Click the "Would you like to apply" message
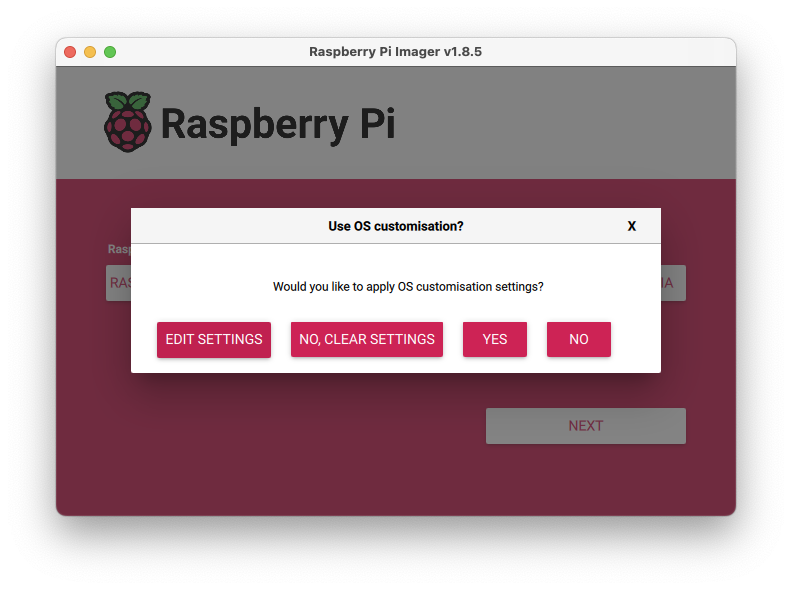The height and width of the screenshot is (590, 792). tap(408, 286)
